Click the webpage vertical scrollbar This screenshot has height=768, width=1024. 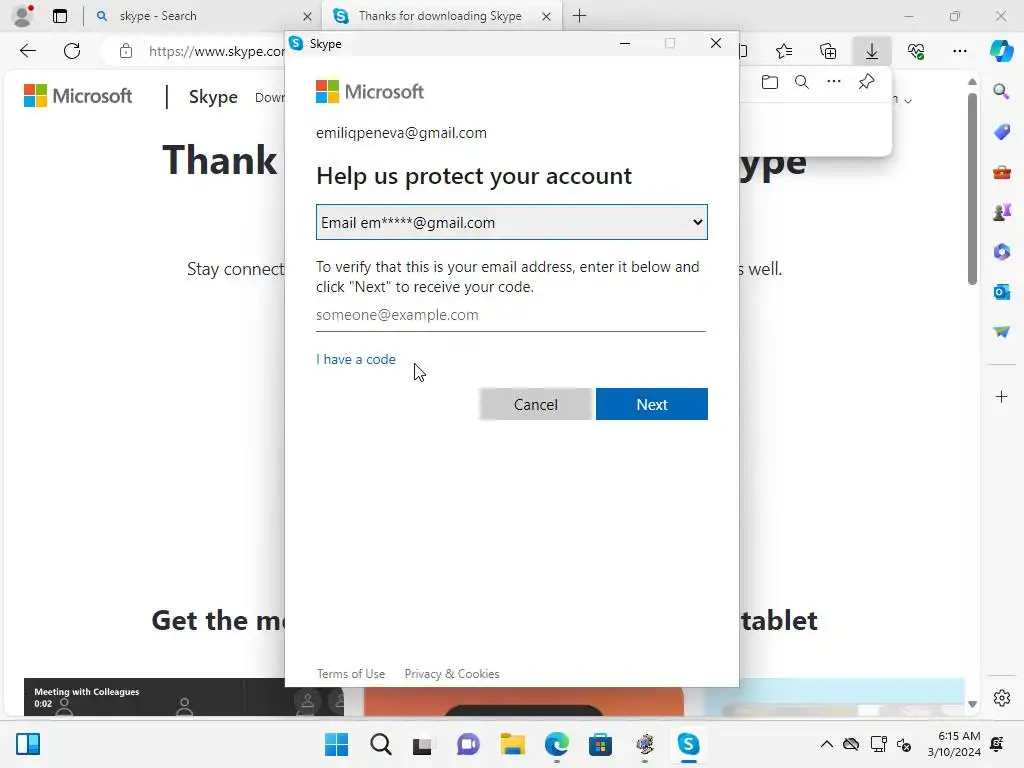coord(972,189)
